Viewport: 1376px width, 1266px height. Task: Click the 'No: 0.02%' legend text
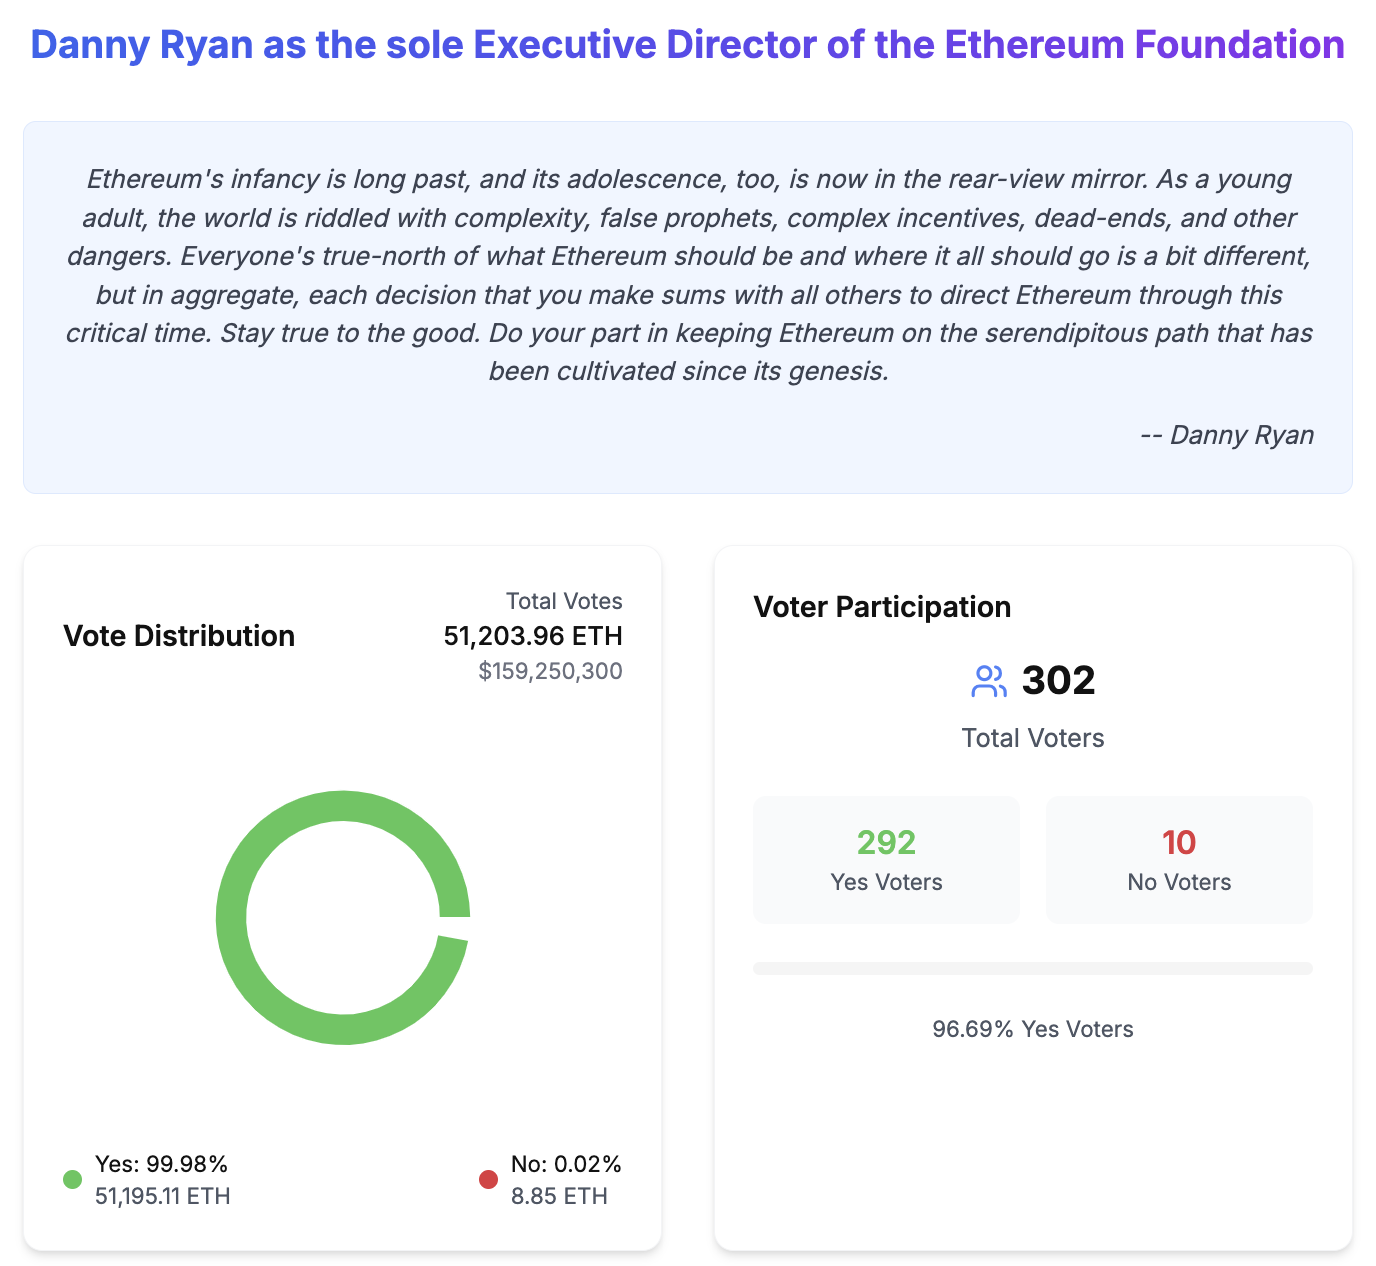(x=566, y=1164)
